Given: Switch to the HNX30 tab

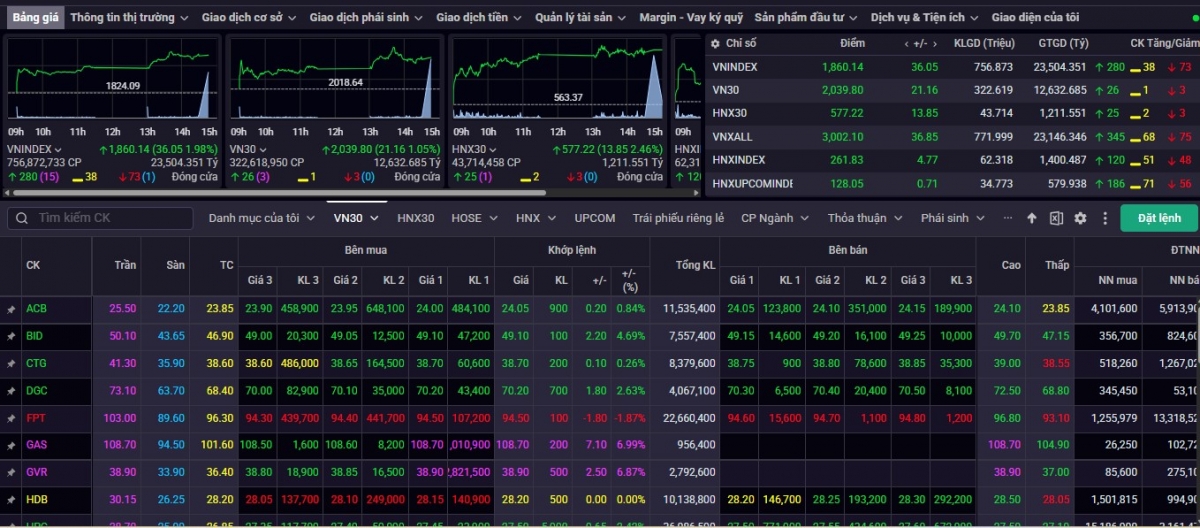Looking at the screenshot, I should tap(415, 218).
